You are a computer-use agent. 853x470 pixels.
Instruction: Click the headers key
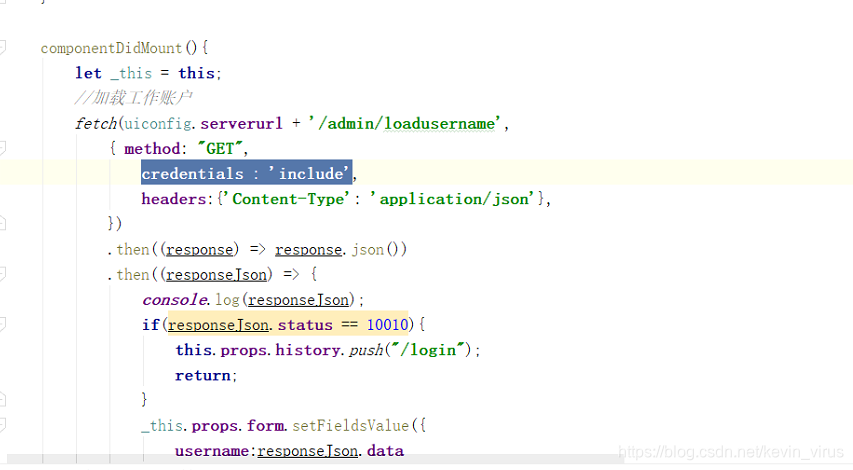[x=174, y=199]
